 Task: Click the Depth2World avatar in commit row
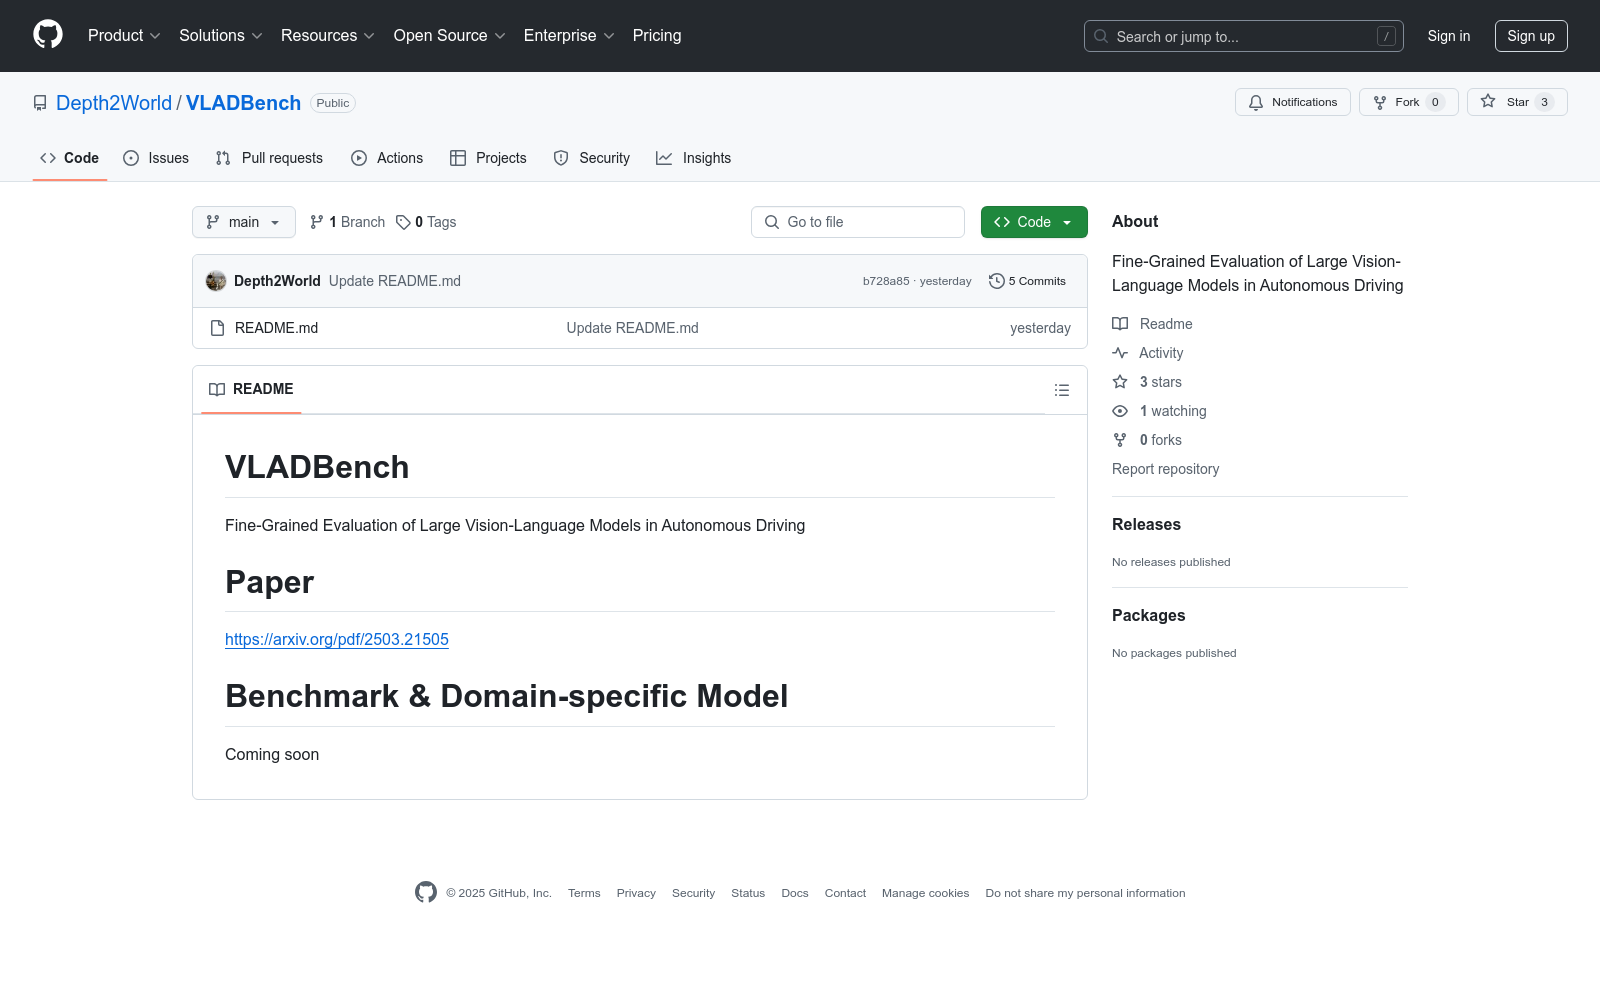pyautogui.click(x=216, y=281)
